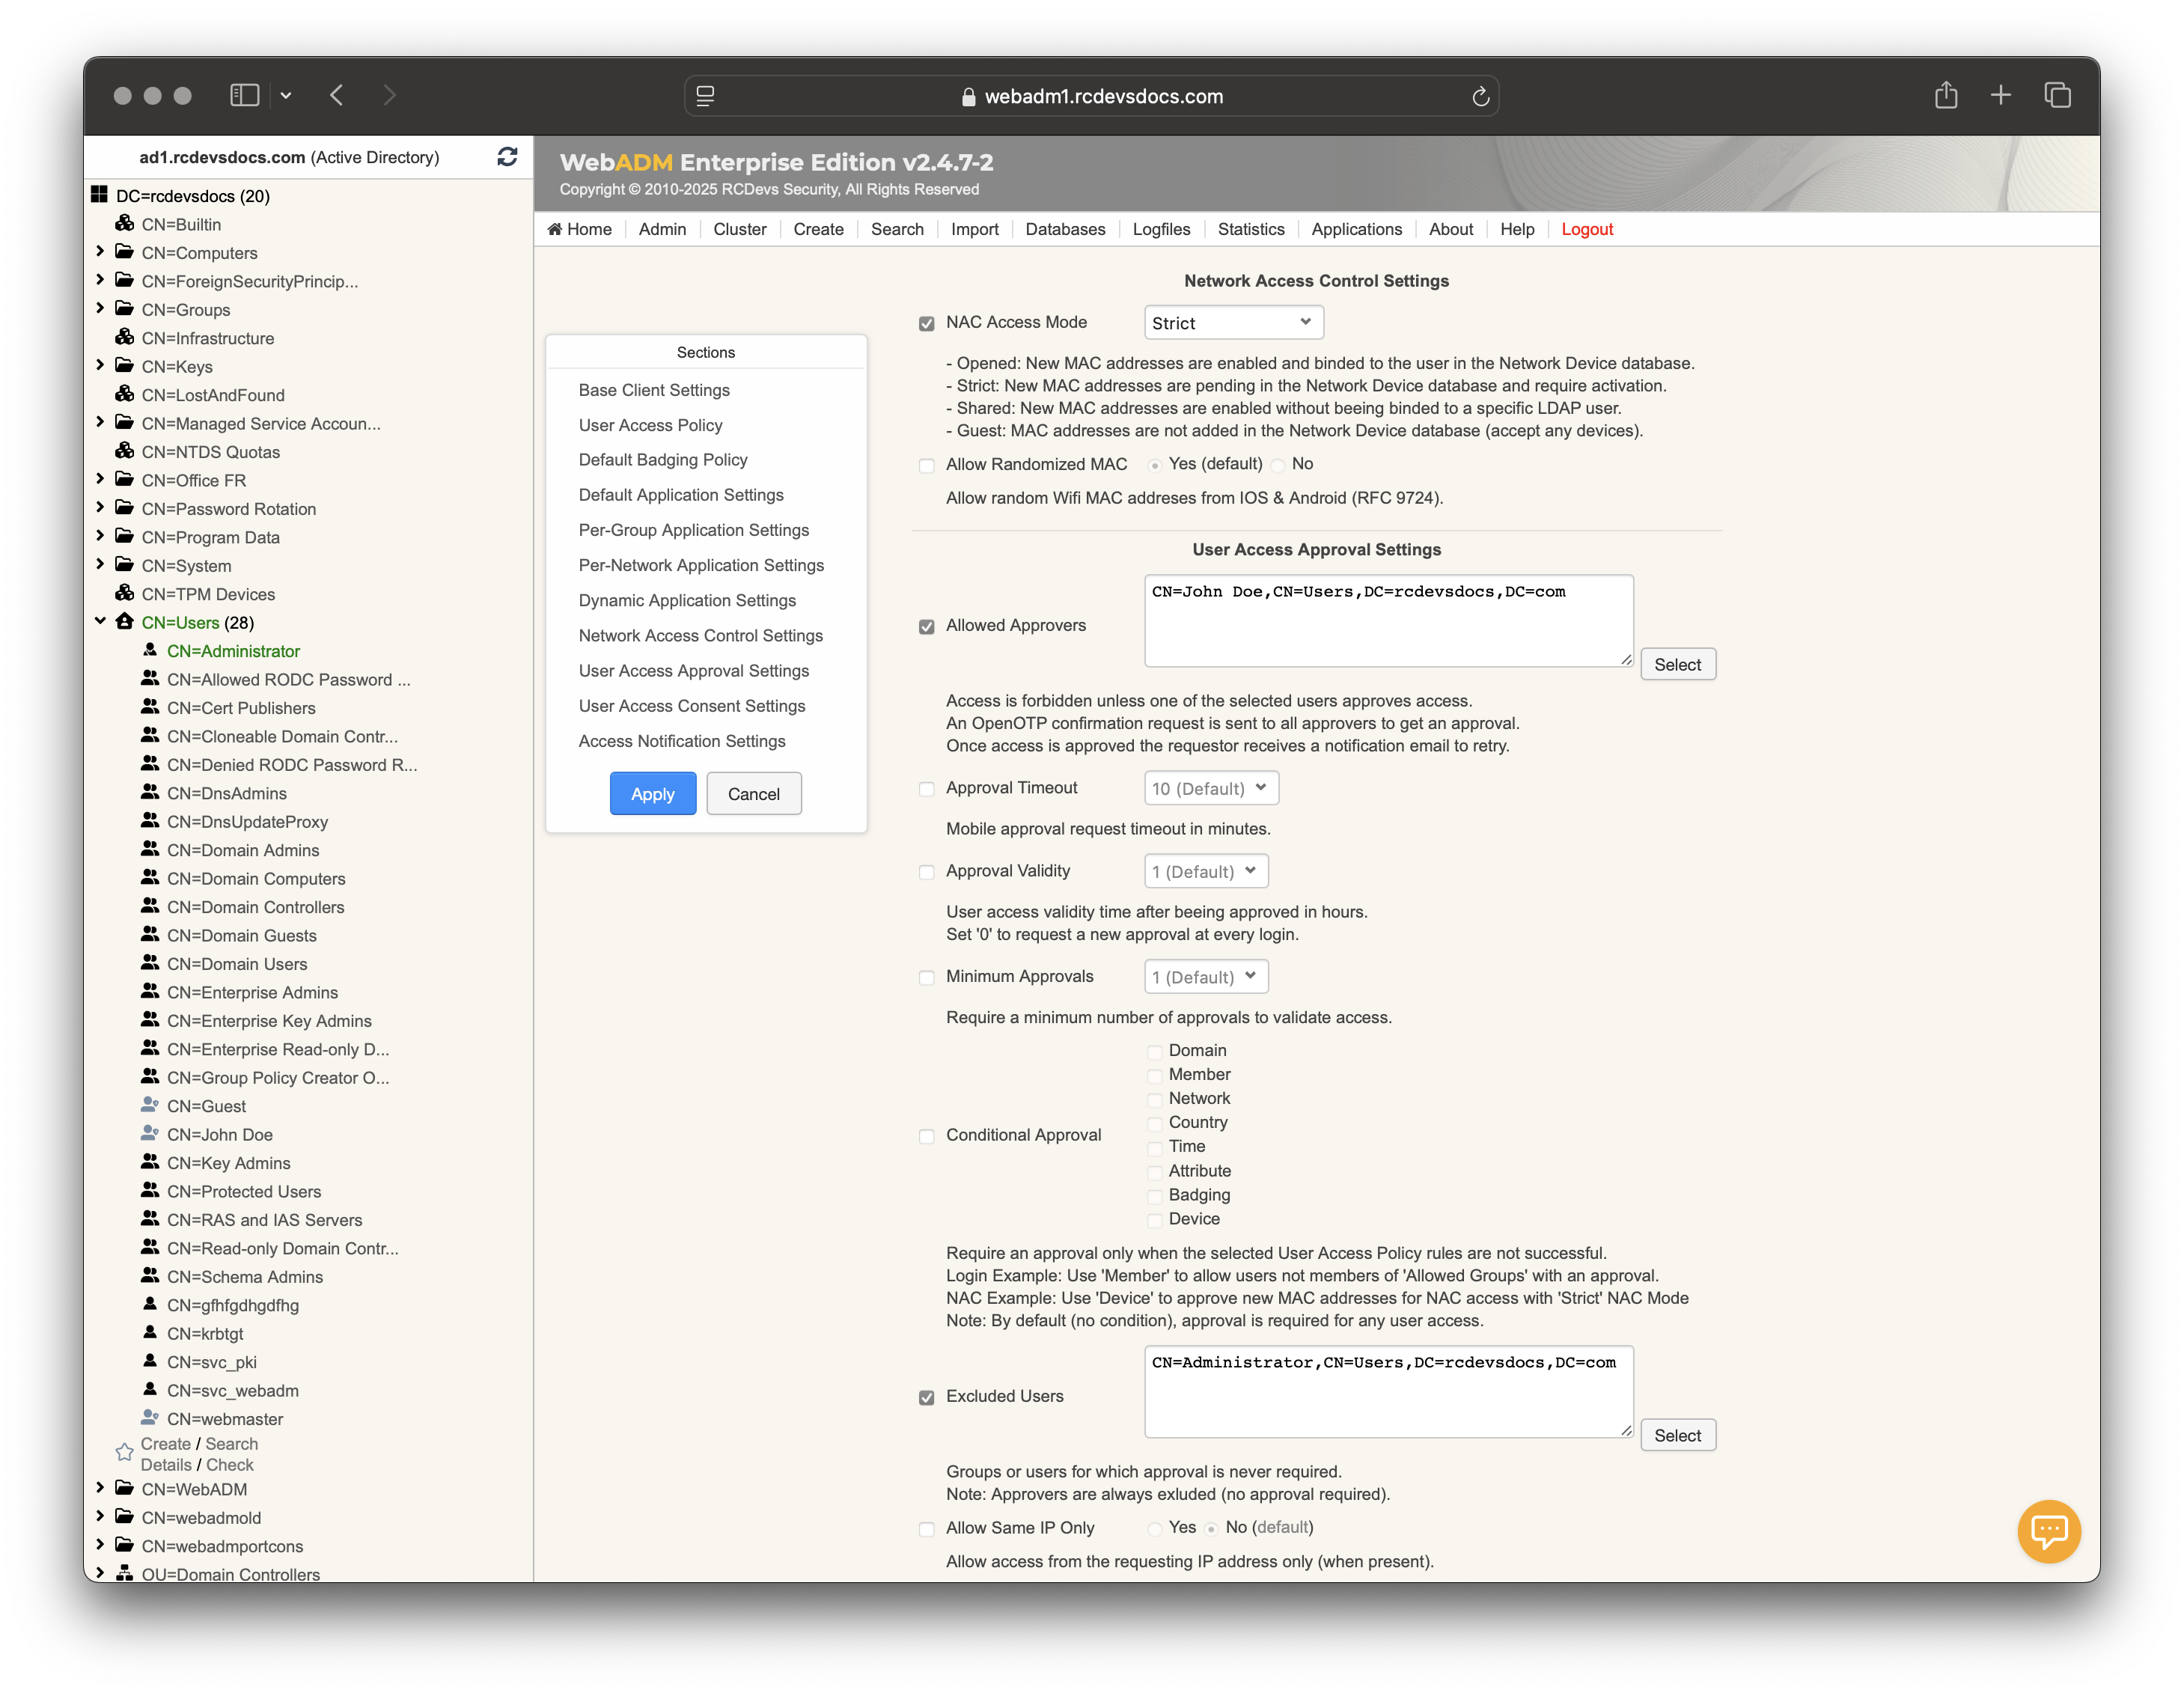Click the blue Apply button
The image size is (2184, 1693).
(652, 793)
